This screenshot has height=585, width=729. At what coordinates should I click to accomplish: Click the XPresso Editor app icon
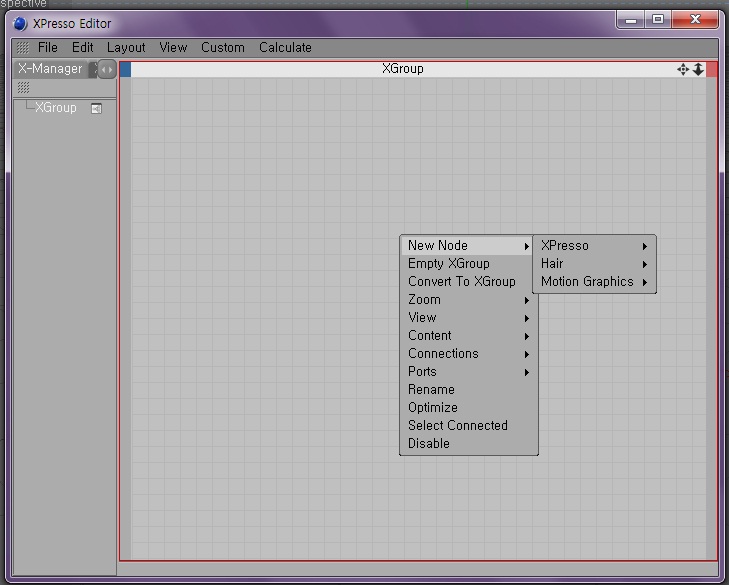tap(20, 24)
